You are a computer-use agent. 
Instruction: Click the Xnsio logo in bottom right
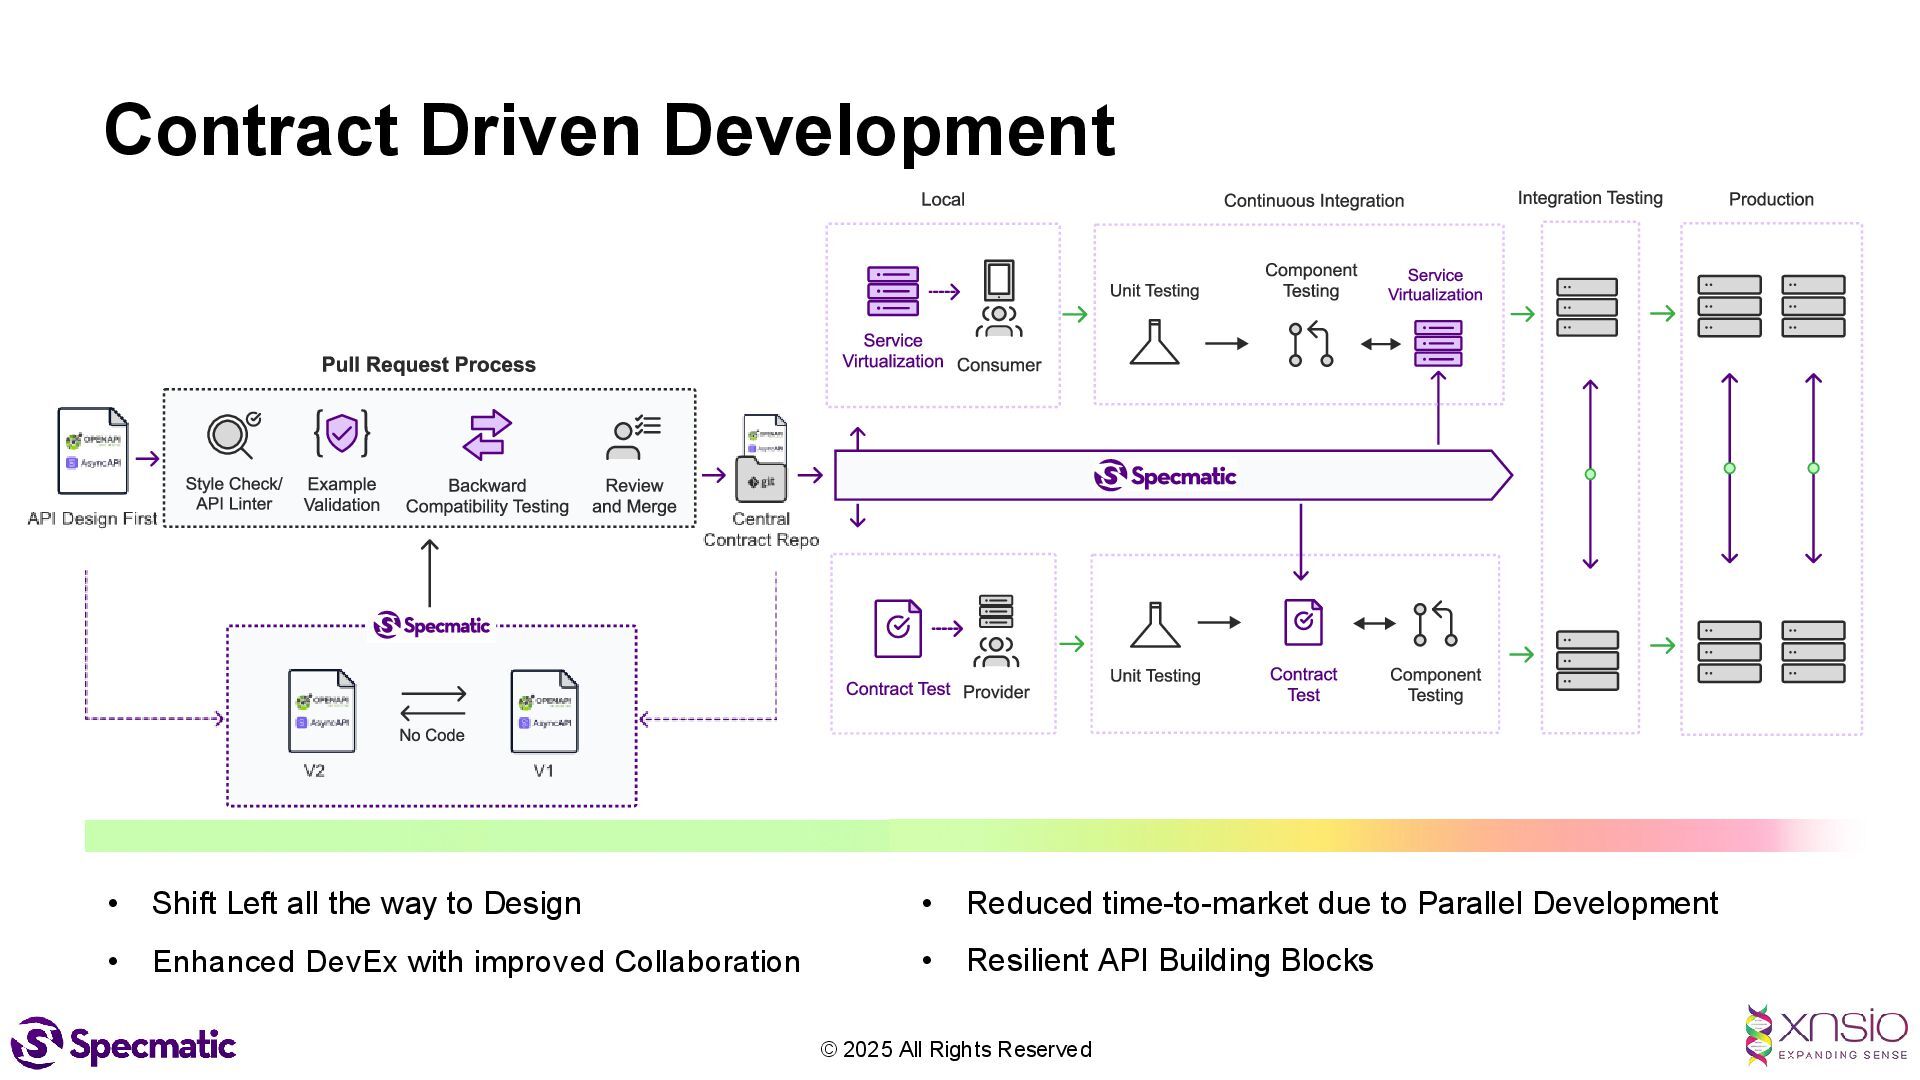[1826, 1036]
